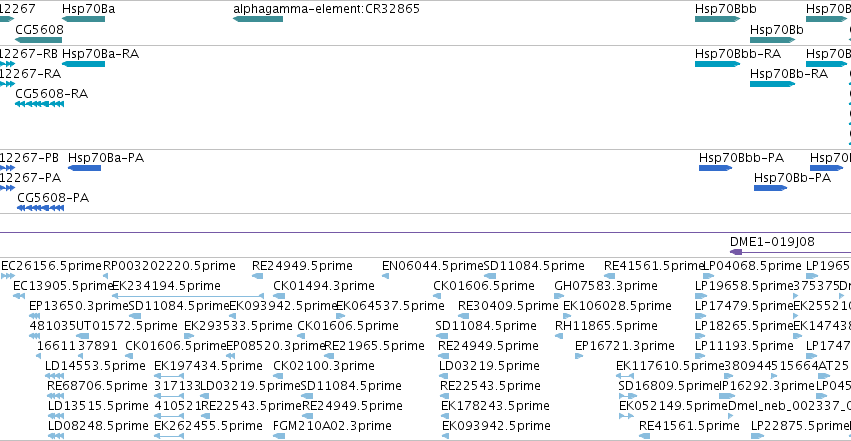Click the Hsp70Bbb-PA protein label
Viewport: 851px width, 441px height.
click(x=741, y=158)
